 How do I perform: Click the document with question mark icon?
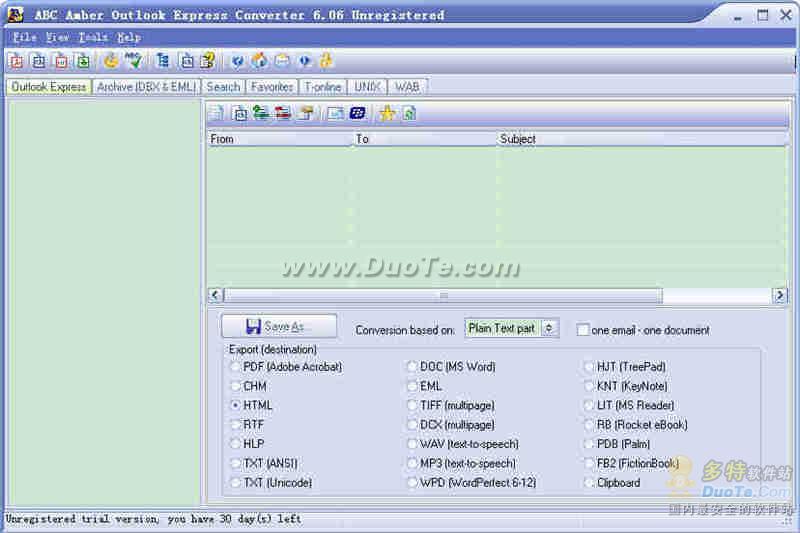click(x=207, y=61)
